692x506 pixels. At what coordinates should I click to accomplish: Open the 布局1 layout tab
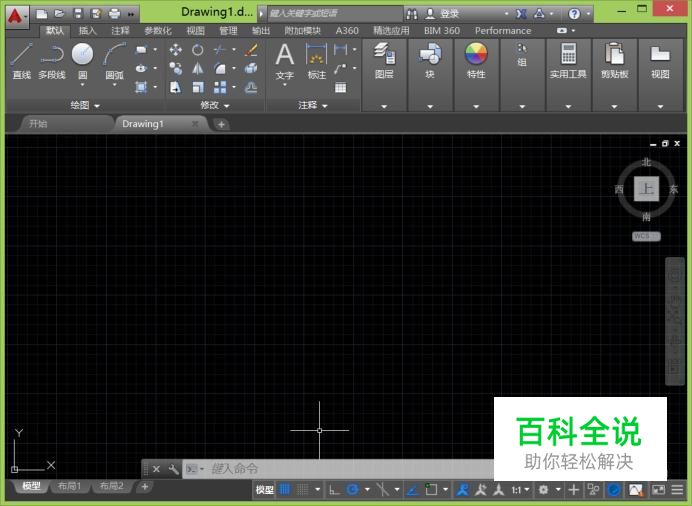coord(69,486)
